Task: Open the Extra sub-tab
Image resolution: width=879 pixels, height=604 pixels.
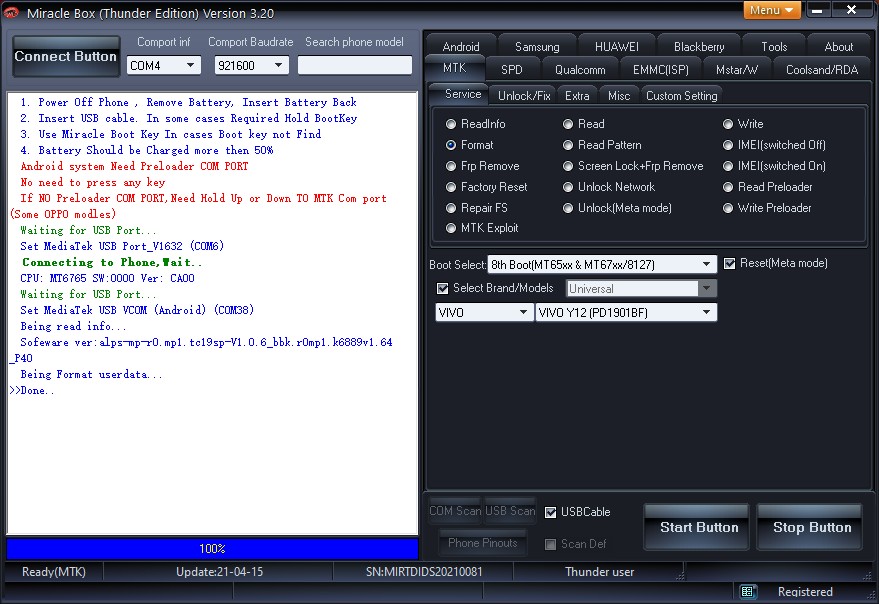Action: coord(577,96)
